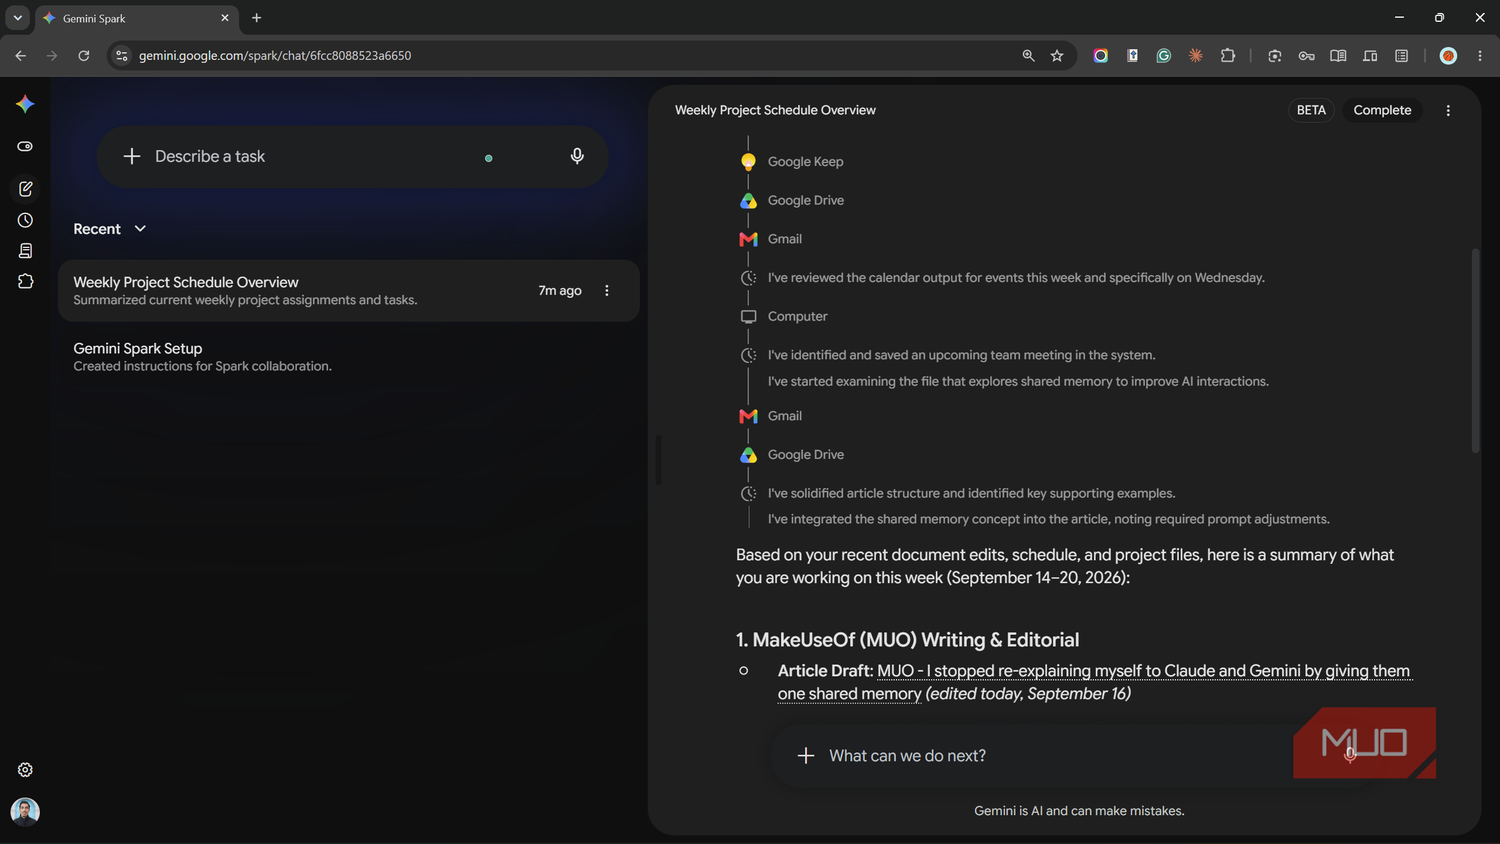Screen dimensions: 1500x844
Task: Select the Gemini Spark browser tab
Action: coord(136,18)
